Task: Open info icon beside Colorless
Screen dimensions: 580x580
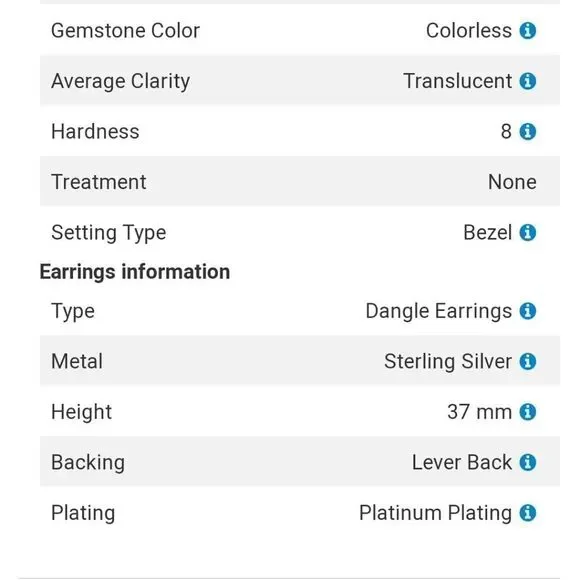Action: pyautogui.click(x=527, y=31)
